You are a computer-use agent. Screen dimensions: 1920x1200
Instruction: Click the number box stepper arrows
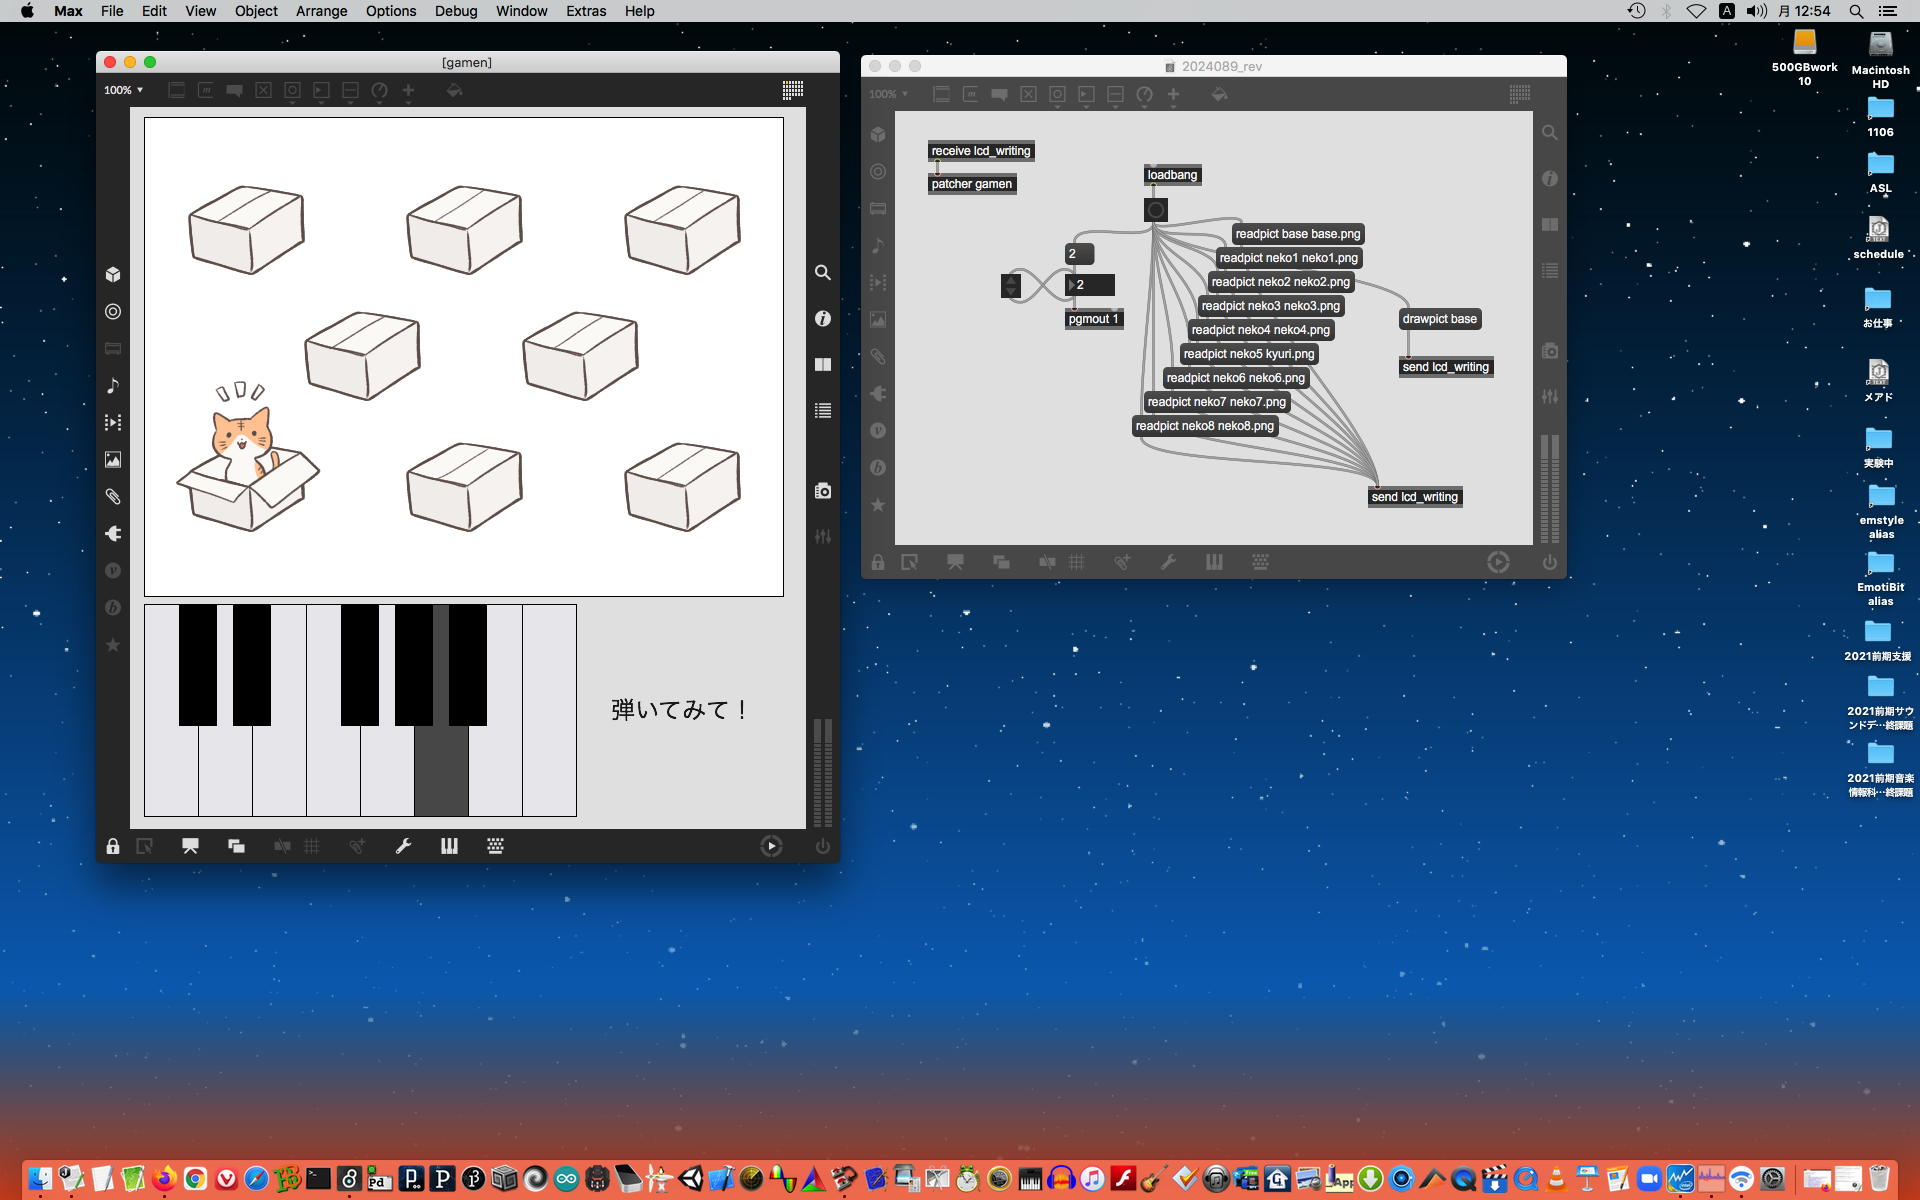tap(1011, 286)
